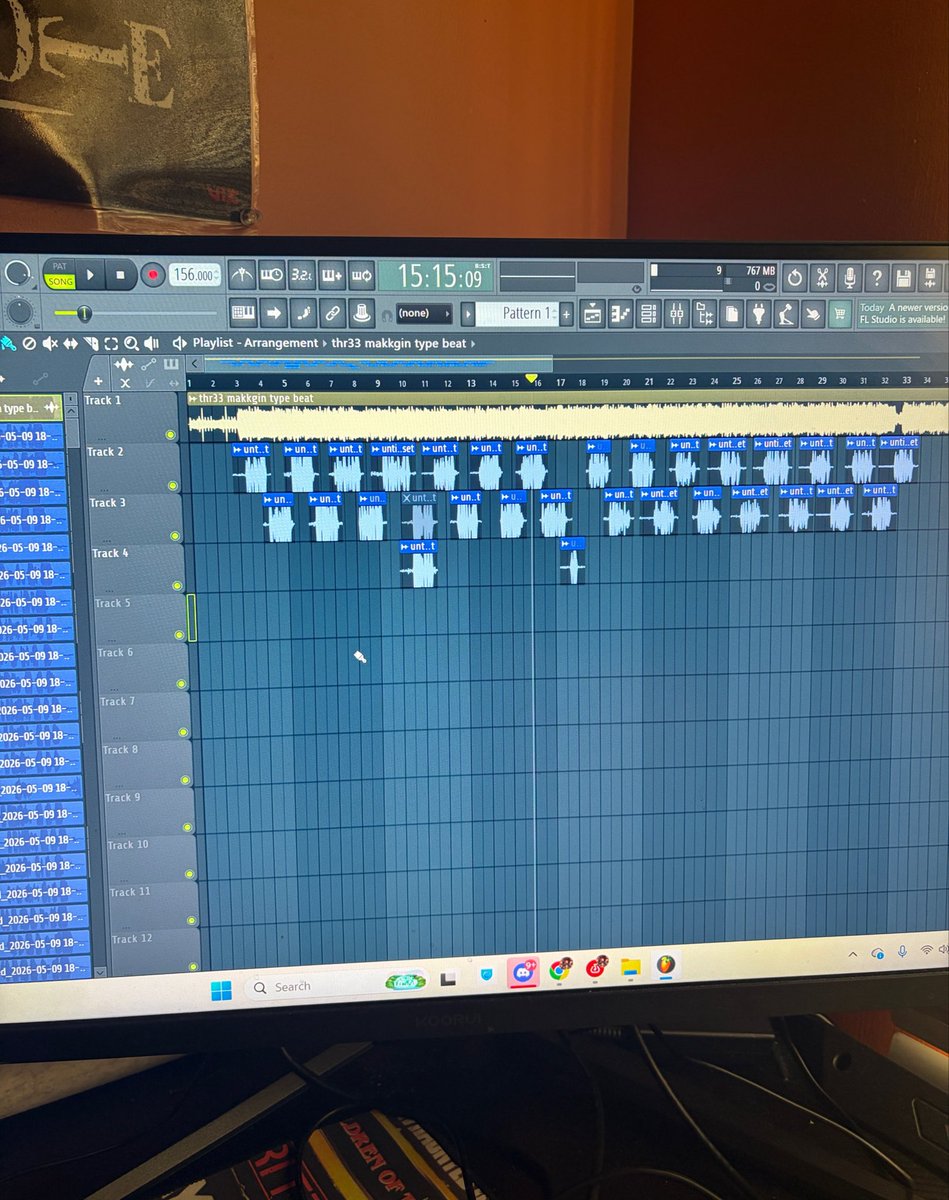Screen dimensions: 949x1200
Task: Toggle loop recording icon
Action: tap(361, 275)
